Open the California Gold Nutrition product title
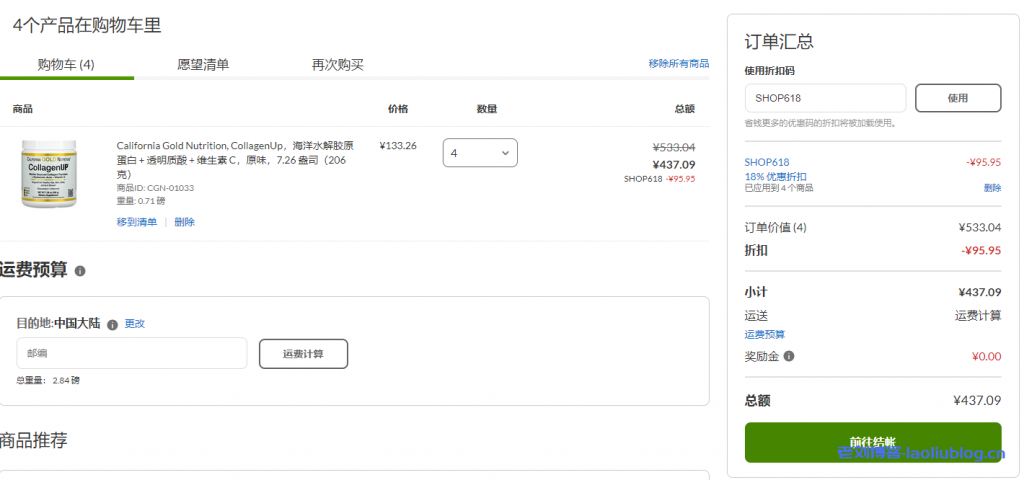The height and width of the screenshot is (480, 1024). 234,159
